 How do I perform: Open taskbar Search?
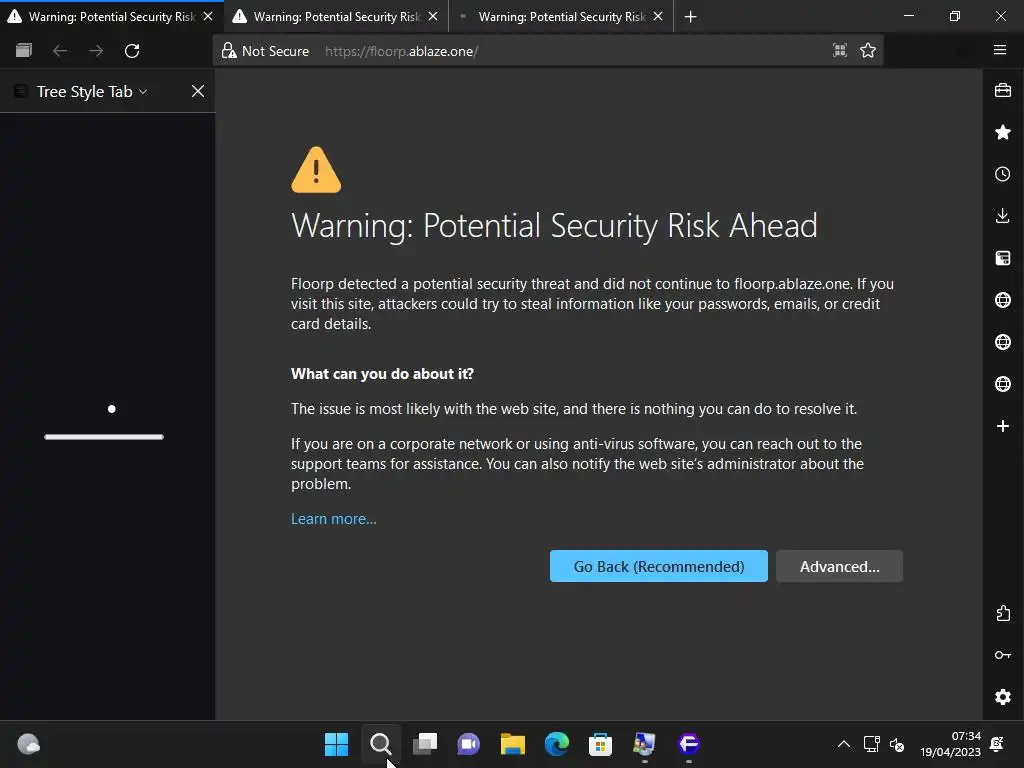[x=381, y=744]
